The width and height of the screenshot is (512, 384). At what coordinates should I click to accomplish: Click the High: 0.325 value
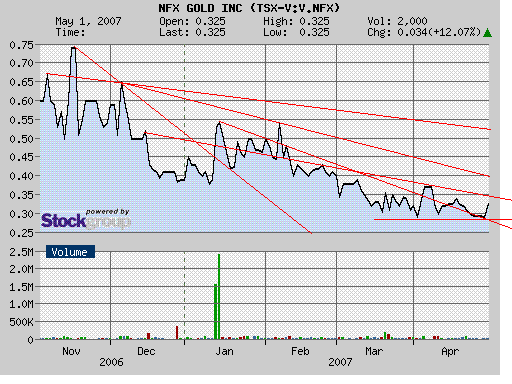pyautogui.click(x=296, y=21)
